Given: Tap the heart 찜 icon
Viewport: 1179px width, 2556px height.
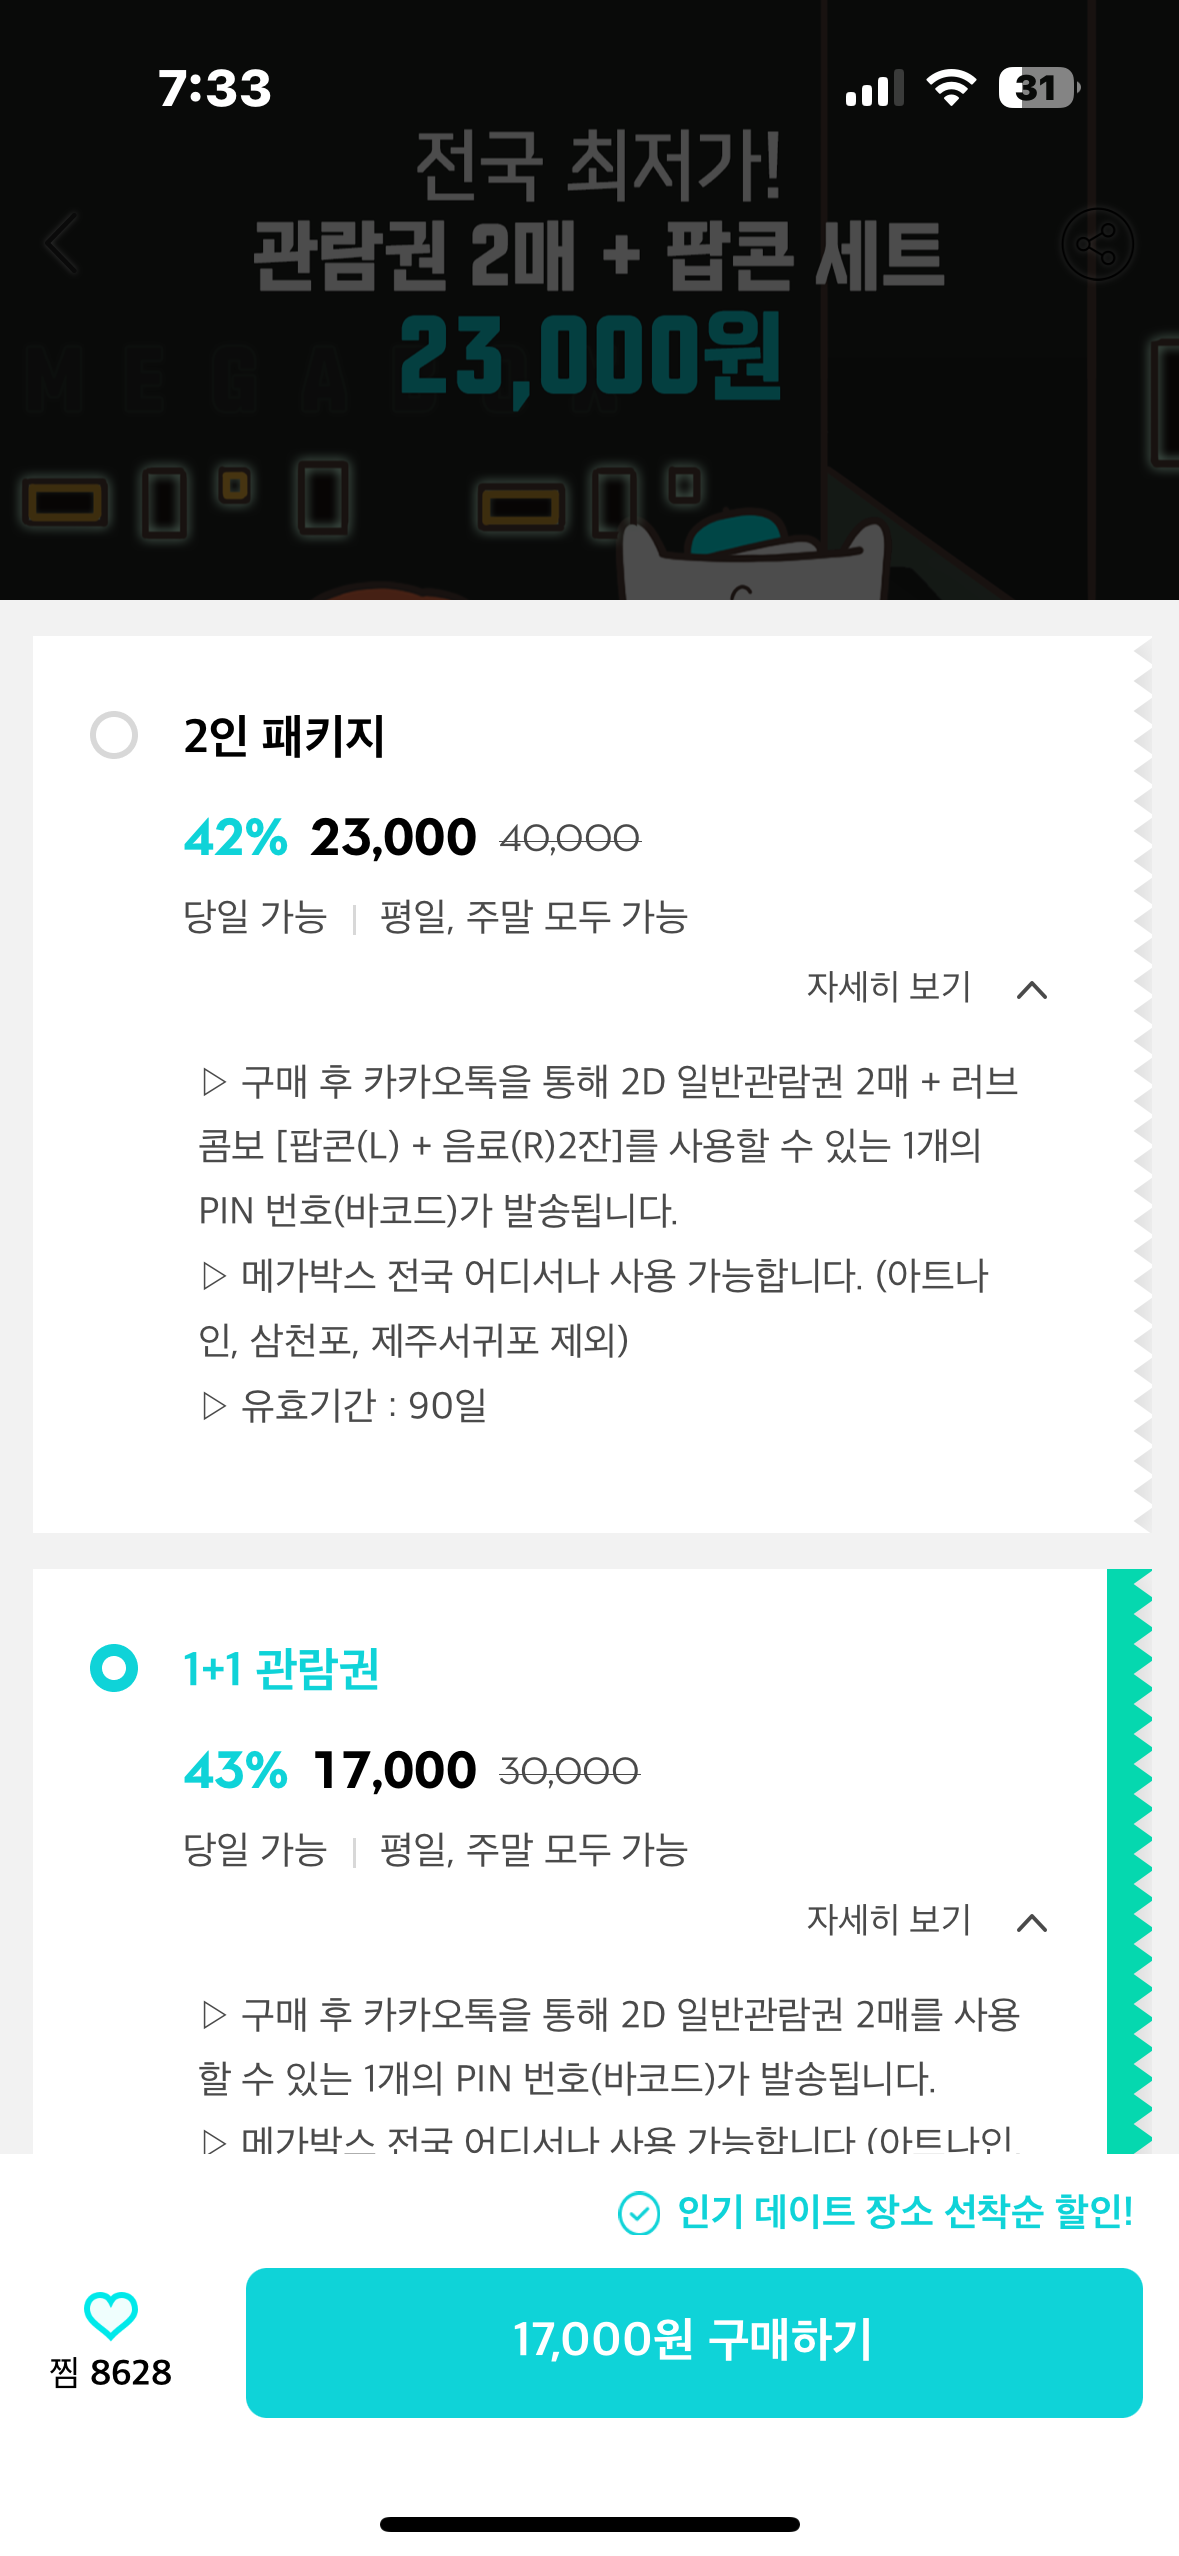Looking at the screenshot, I should [x=110, y=2314].
